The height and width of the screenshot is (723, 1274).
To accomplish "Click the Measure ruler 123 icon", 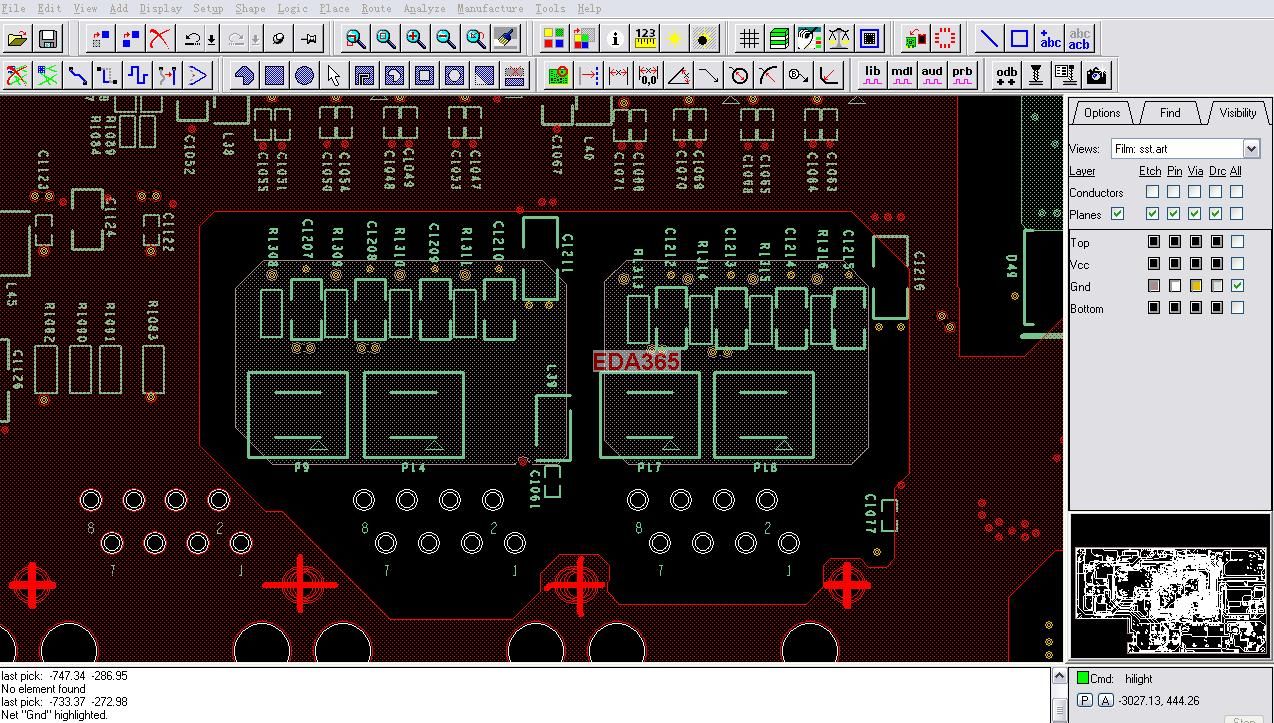I will (645, 39).
